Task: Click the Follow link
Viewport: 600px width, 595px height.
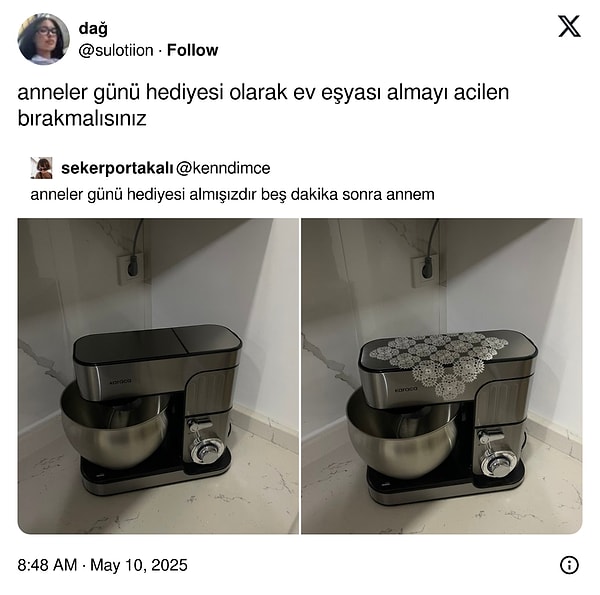Action: click(x=192, y=50)
